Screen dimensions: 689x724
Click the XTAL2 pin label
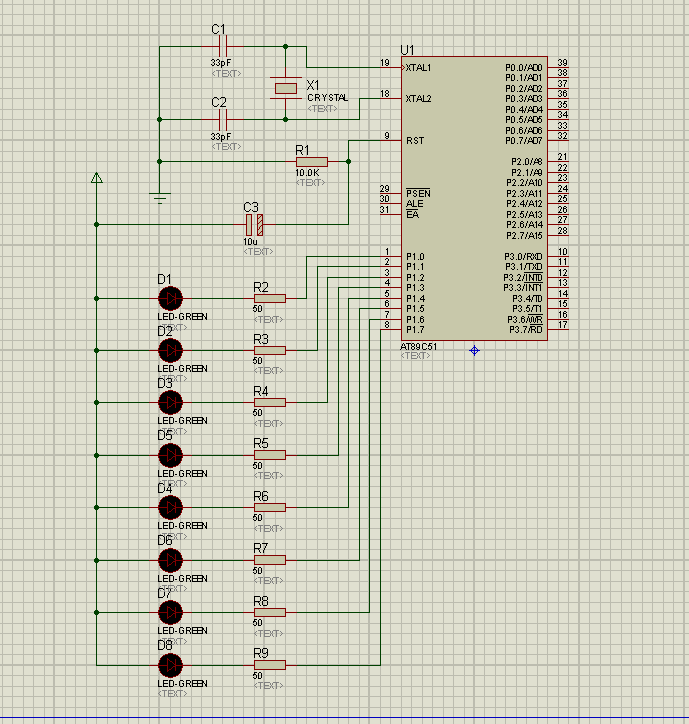point(418,99)
